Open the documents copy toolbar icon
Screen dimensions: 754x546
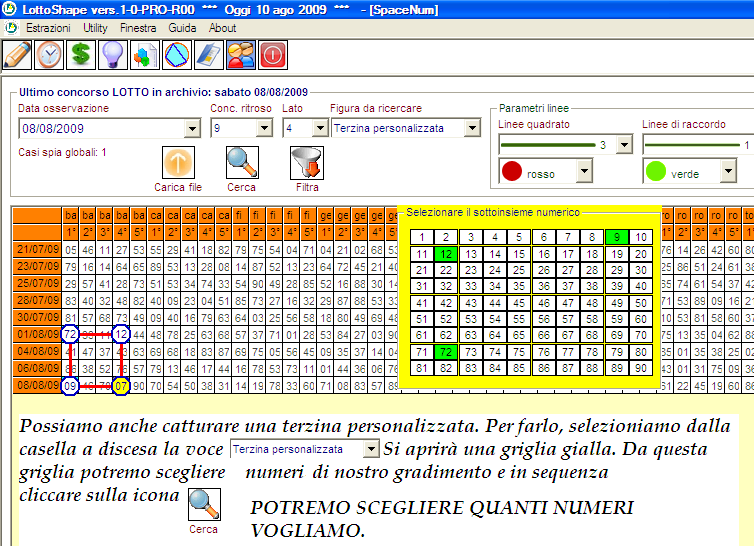(145, 55)
